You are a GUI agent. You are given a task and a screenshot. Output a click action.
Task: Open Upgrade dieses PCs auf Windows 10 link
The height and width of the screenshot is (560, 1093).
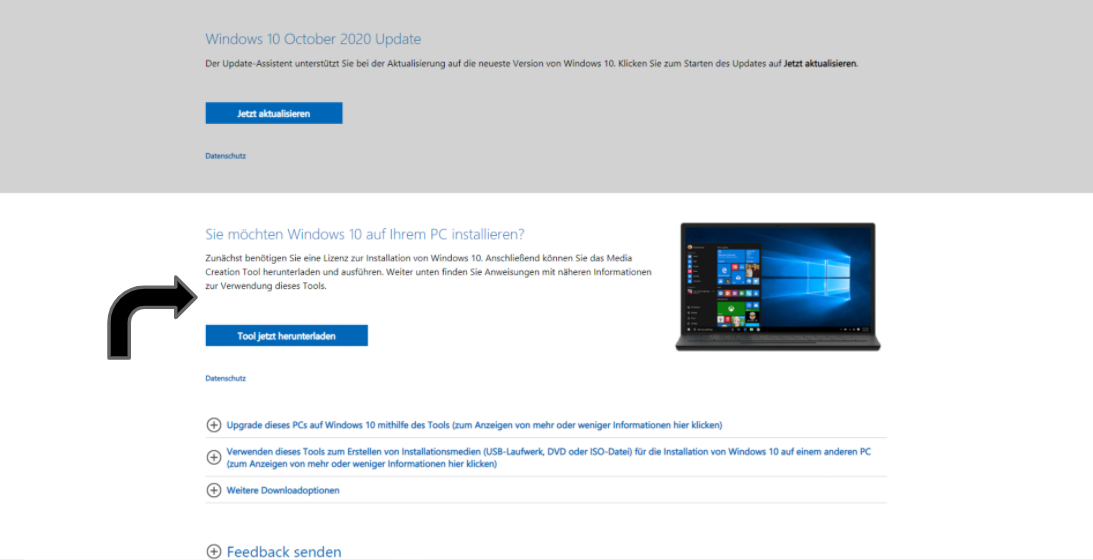coord(475,425)
